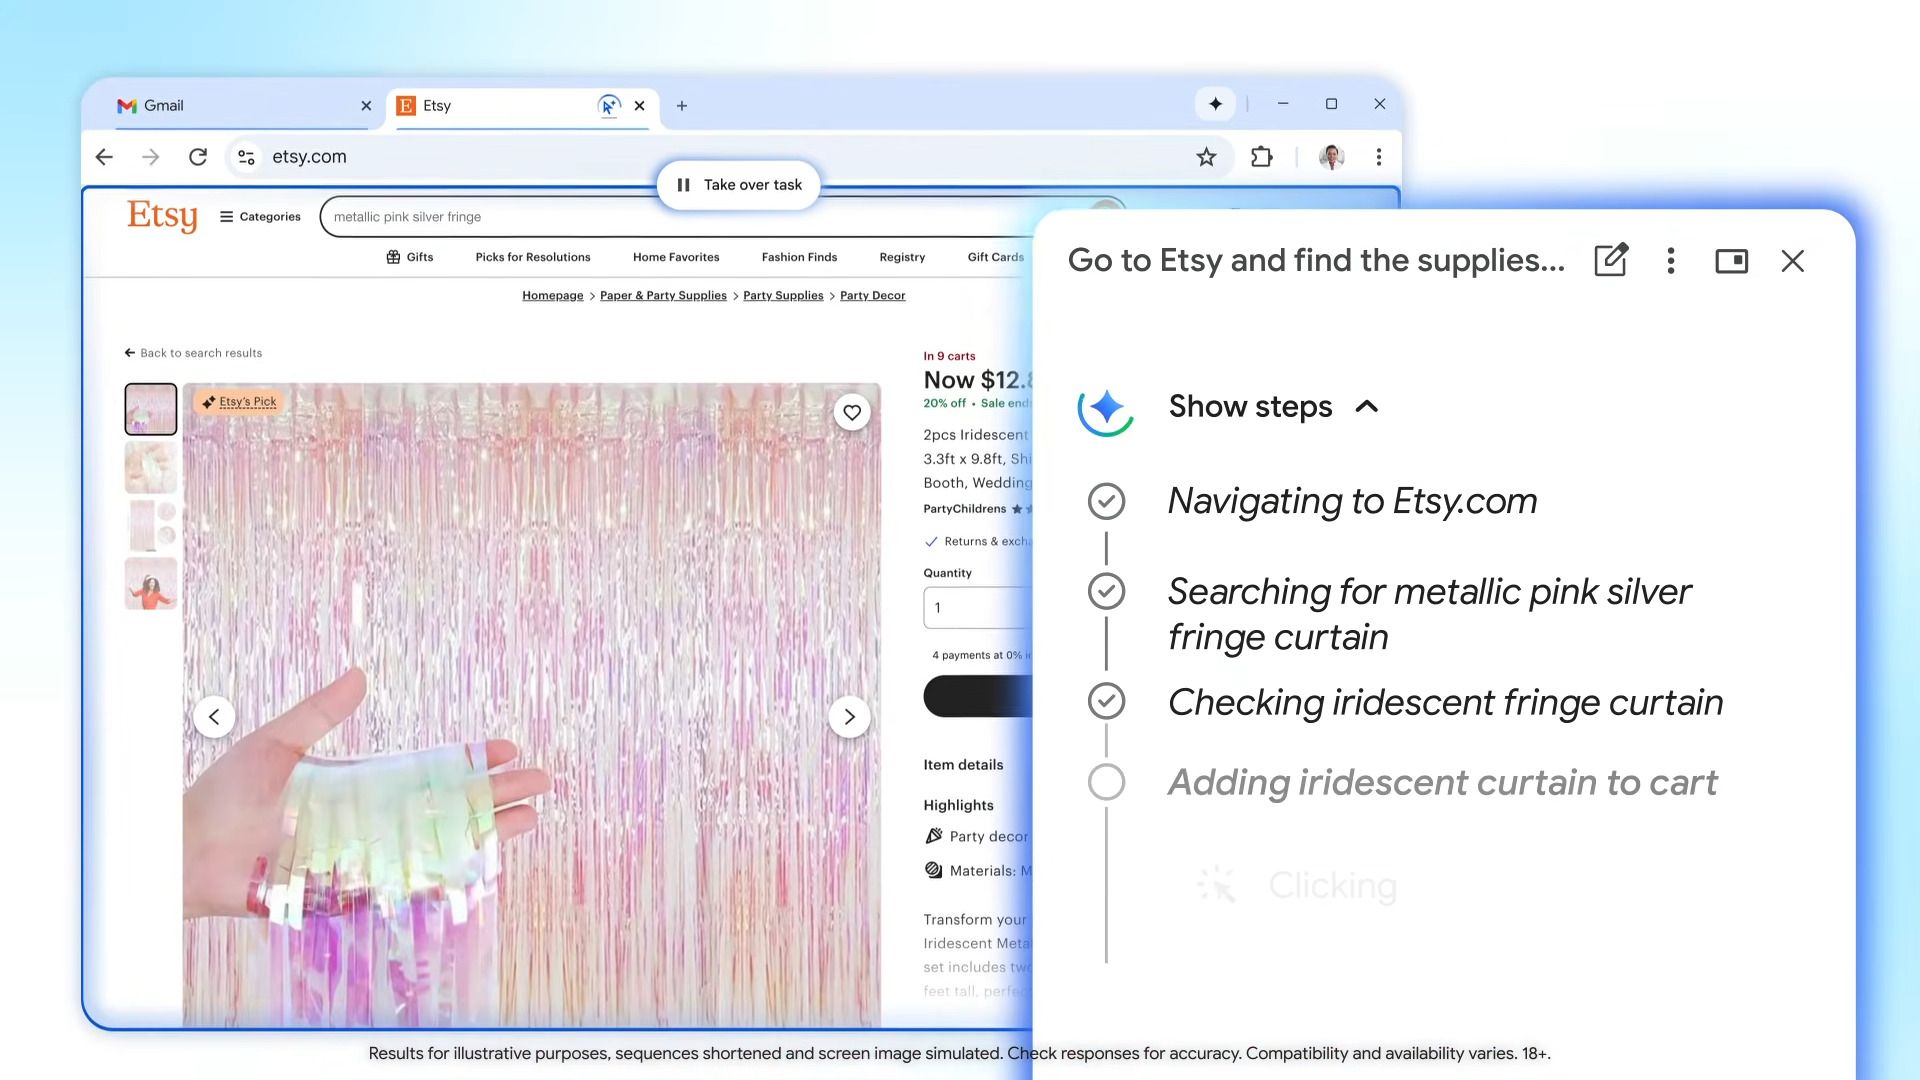Reload the page with the refresh icon
Viewport: 1920px width, 1080px height.
(198, 157)
